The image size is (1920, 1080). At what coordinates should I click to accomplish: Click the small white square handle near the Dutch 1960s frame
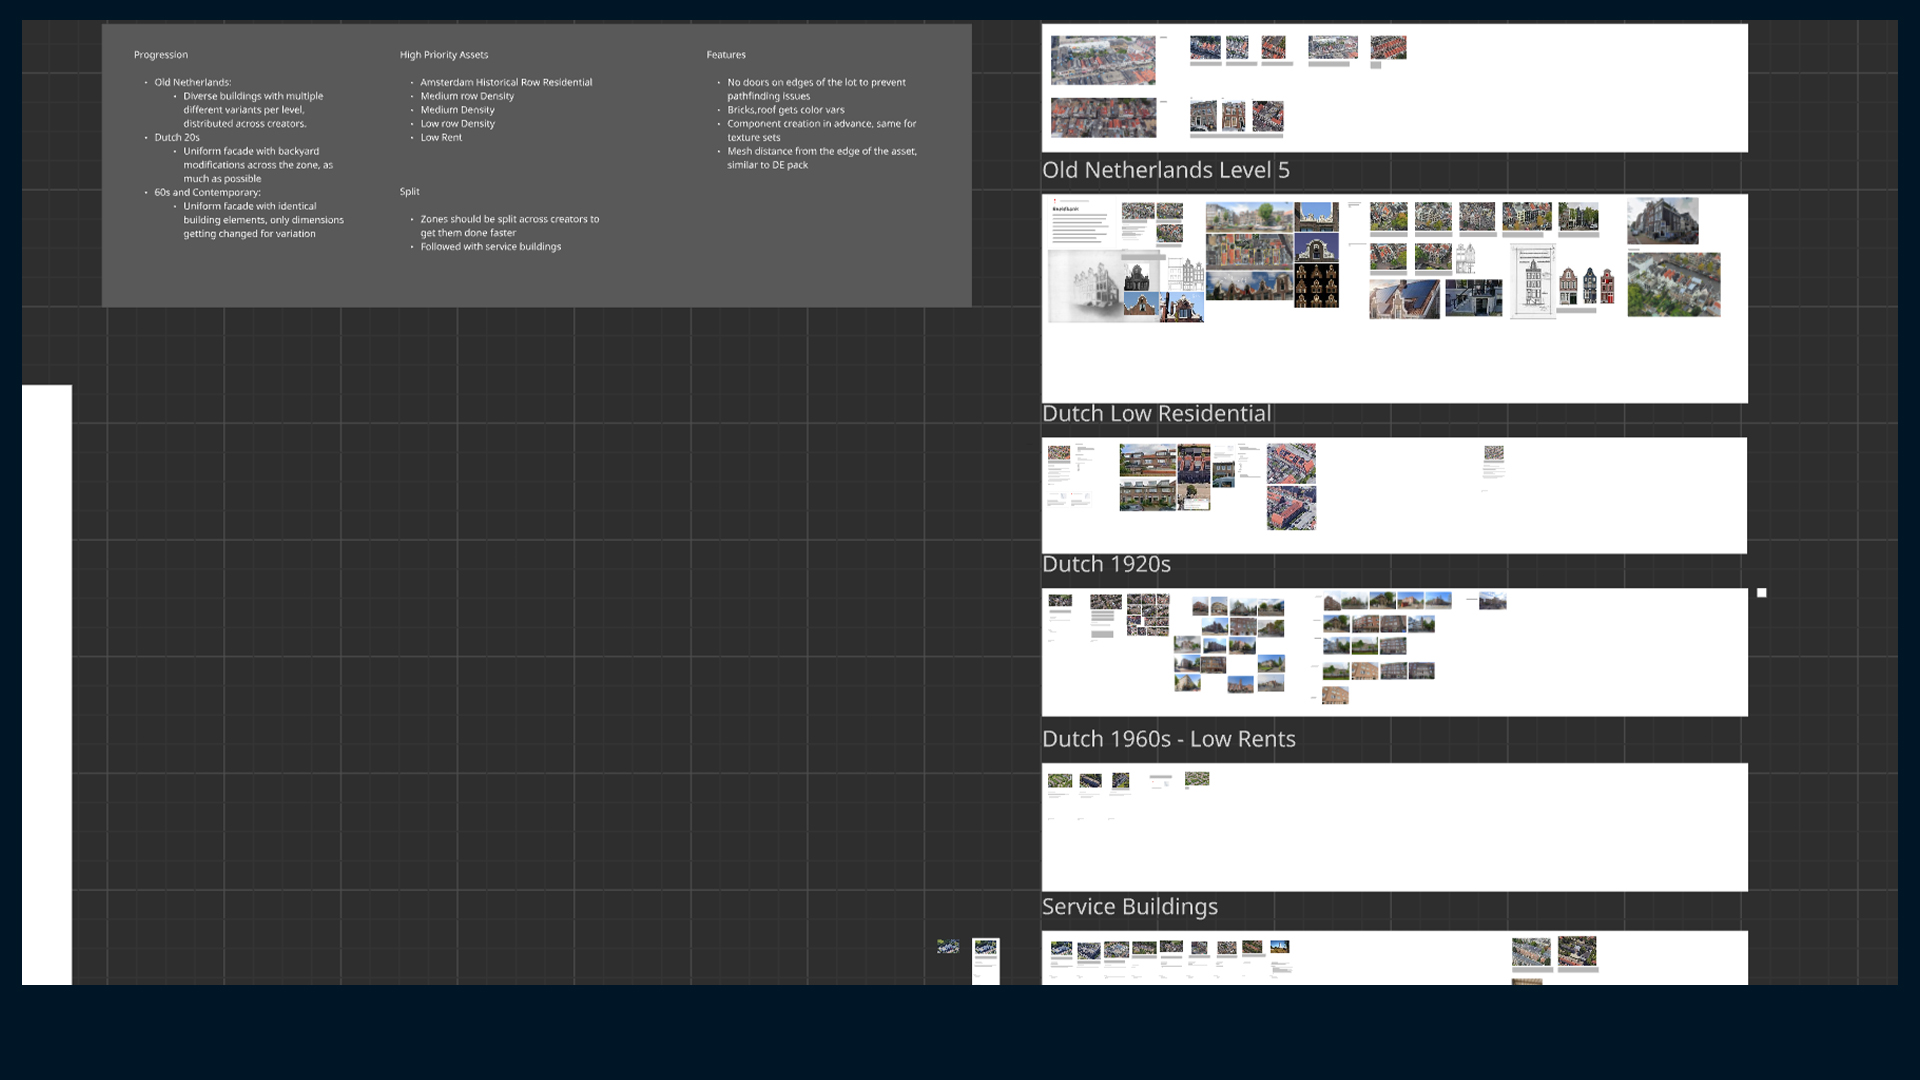click(1762, 593)
